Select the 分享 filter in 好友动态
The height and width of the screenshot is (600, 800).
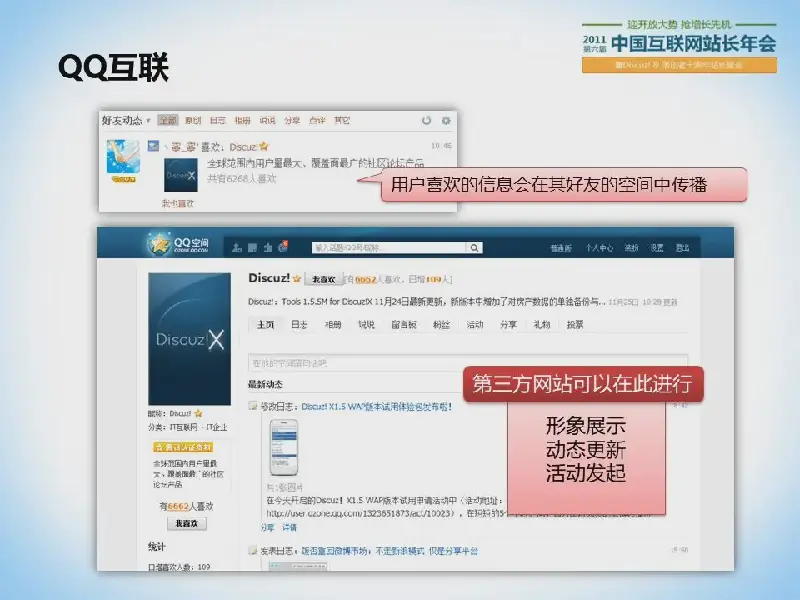pos(292,120)
